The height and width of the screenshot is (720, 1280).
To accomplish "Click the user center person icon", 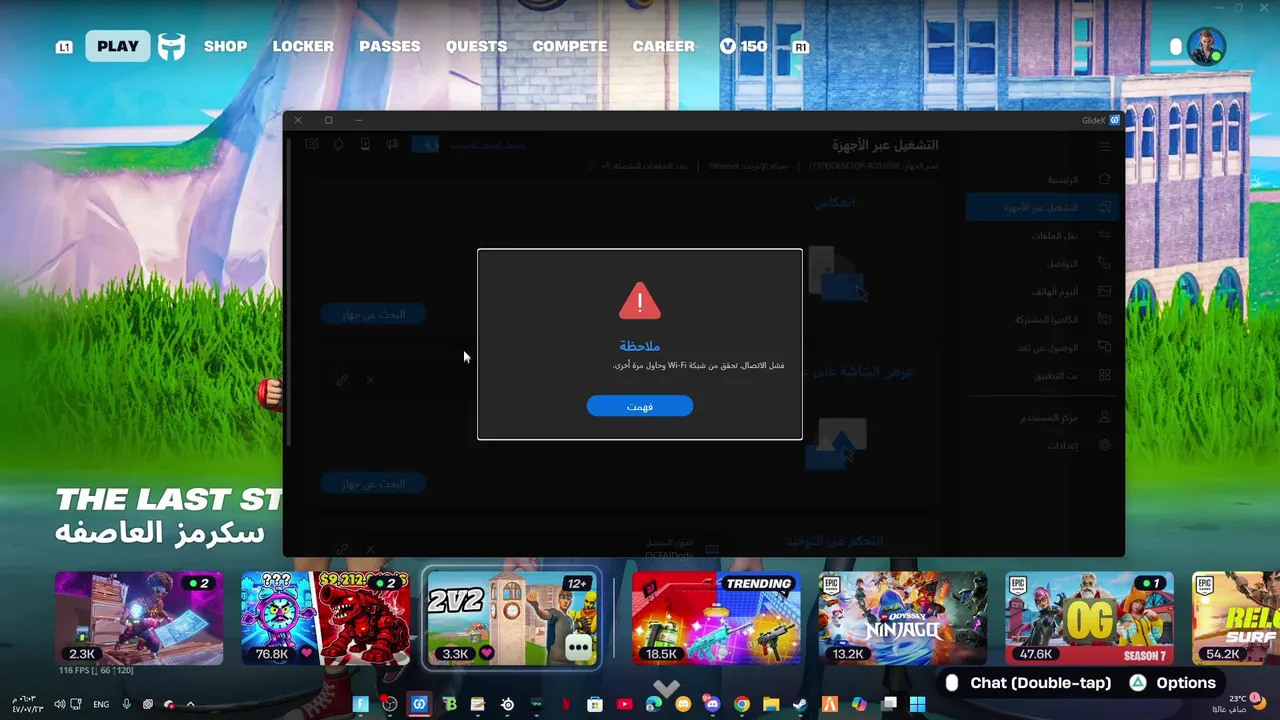I will (1105, 416).
